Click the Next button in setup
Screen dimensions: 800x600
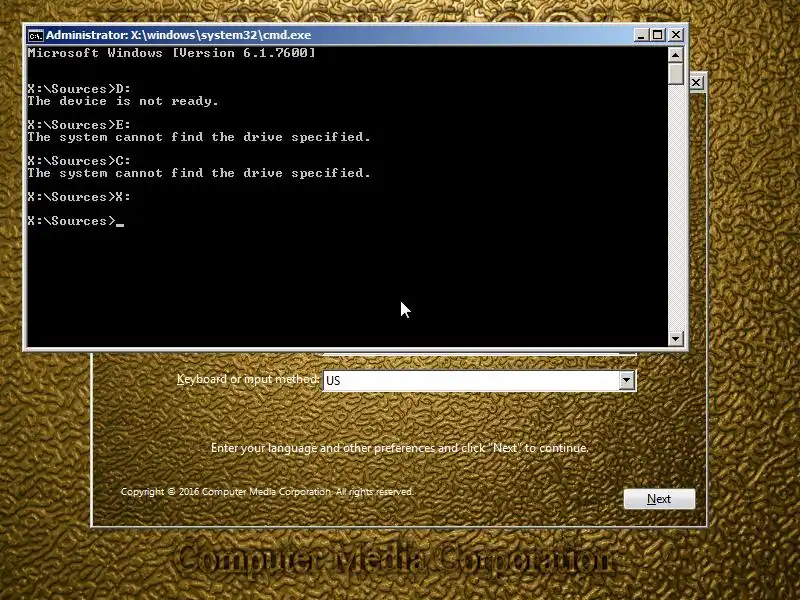point(659,499)
